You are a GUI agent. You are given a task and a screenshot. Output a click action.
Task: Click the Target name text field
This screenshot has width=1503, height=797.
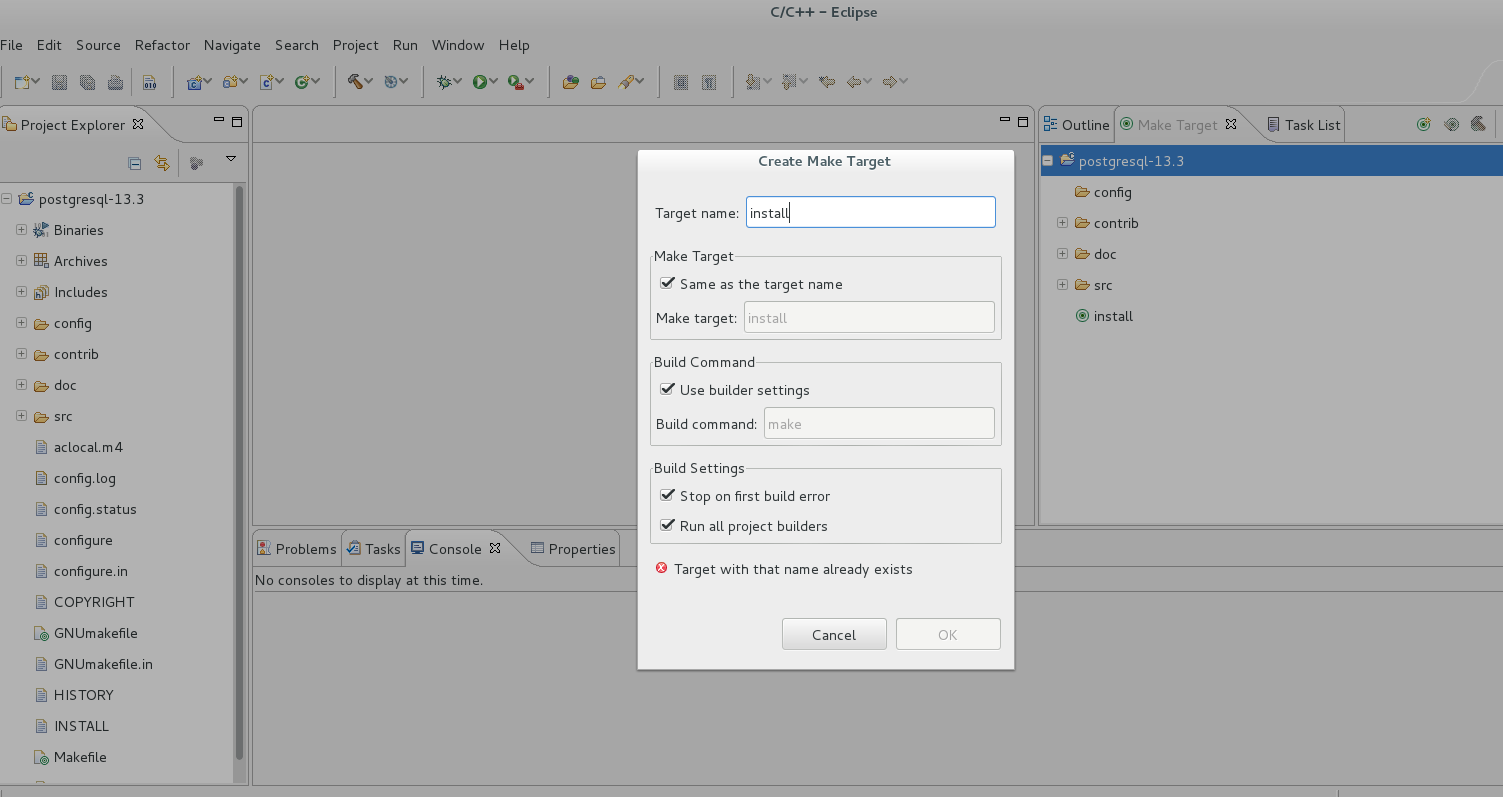tap(870, 212)
